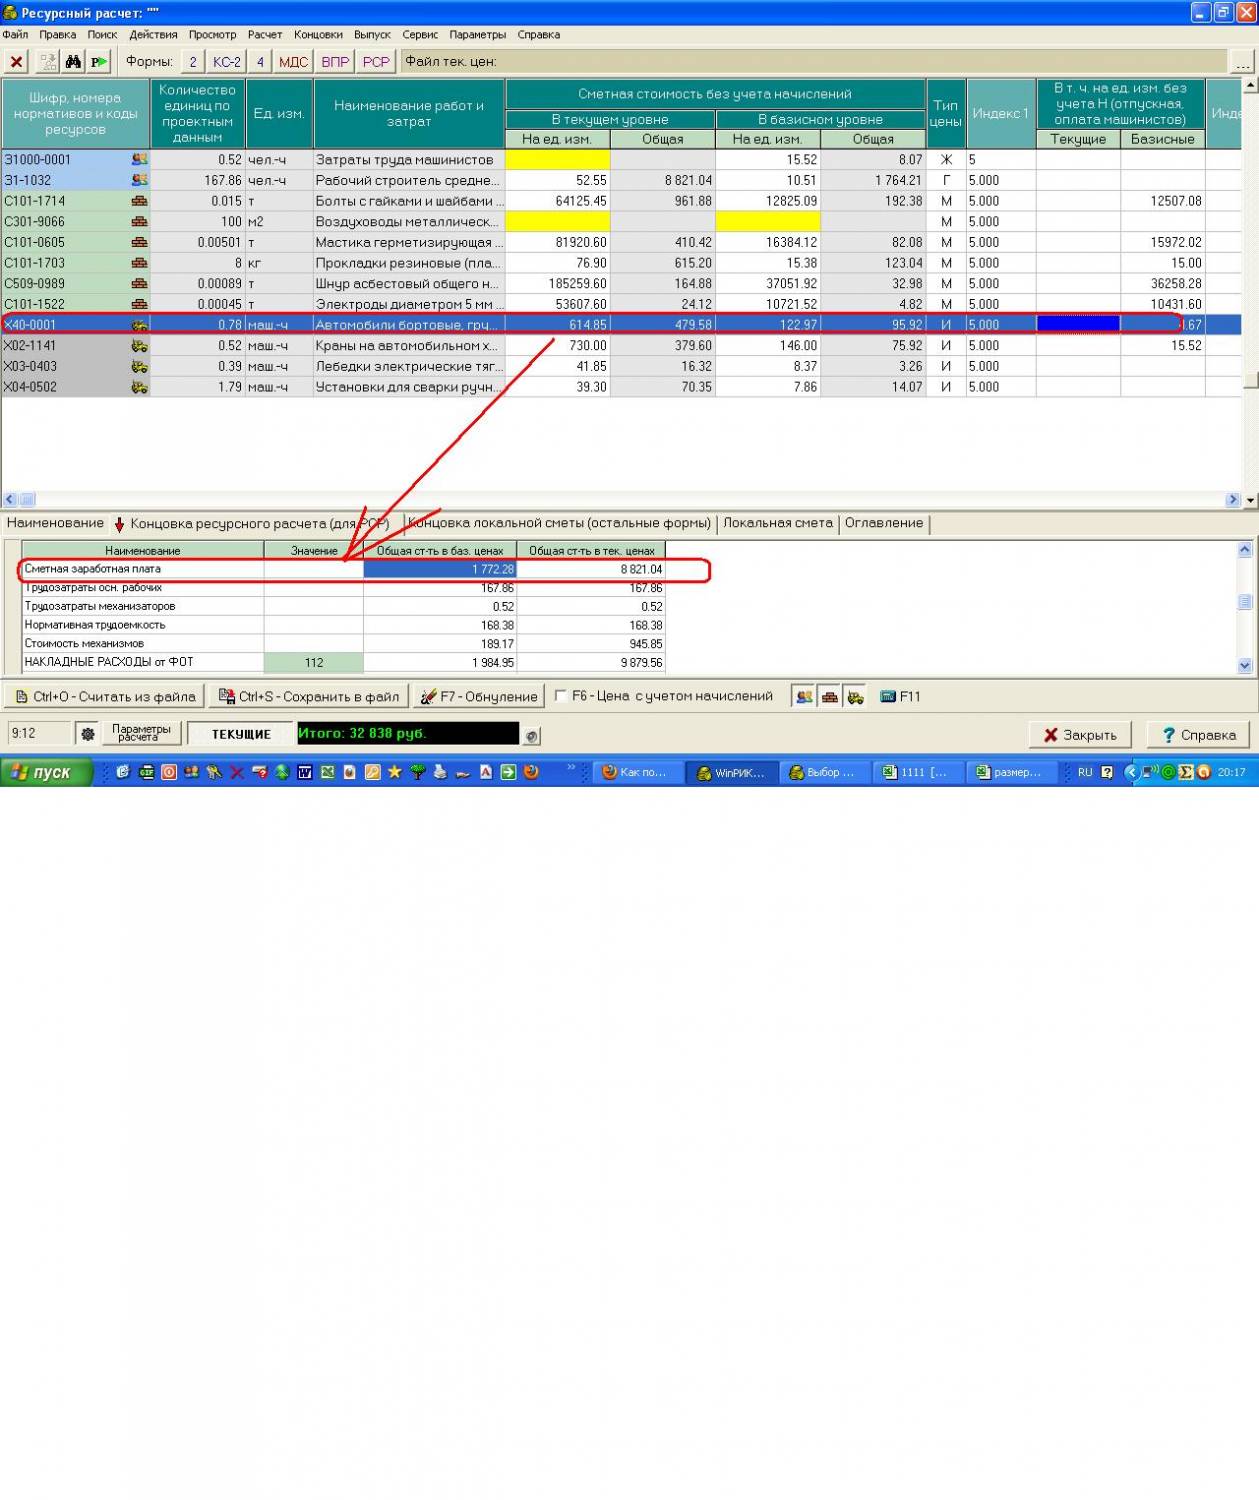Click the Справка button
Viewport: 1259px width, 1500px height.
pos(1198,735)
